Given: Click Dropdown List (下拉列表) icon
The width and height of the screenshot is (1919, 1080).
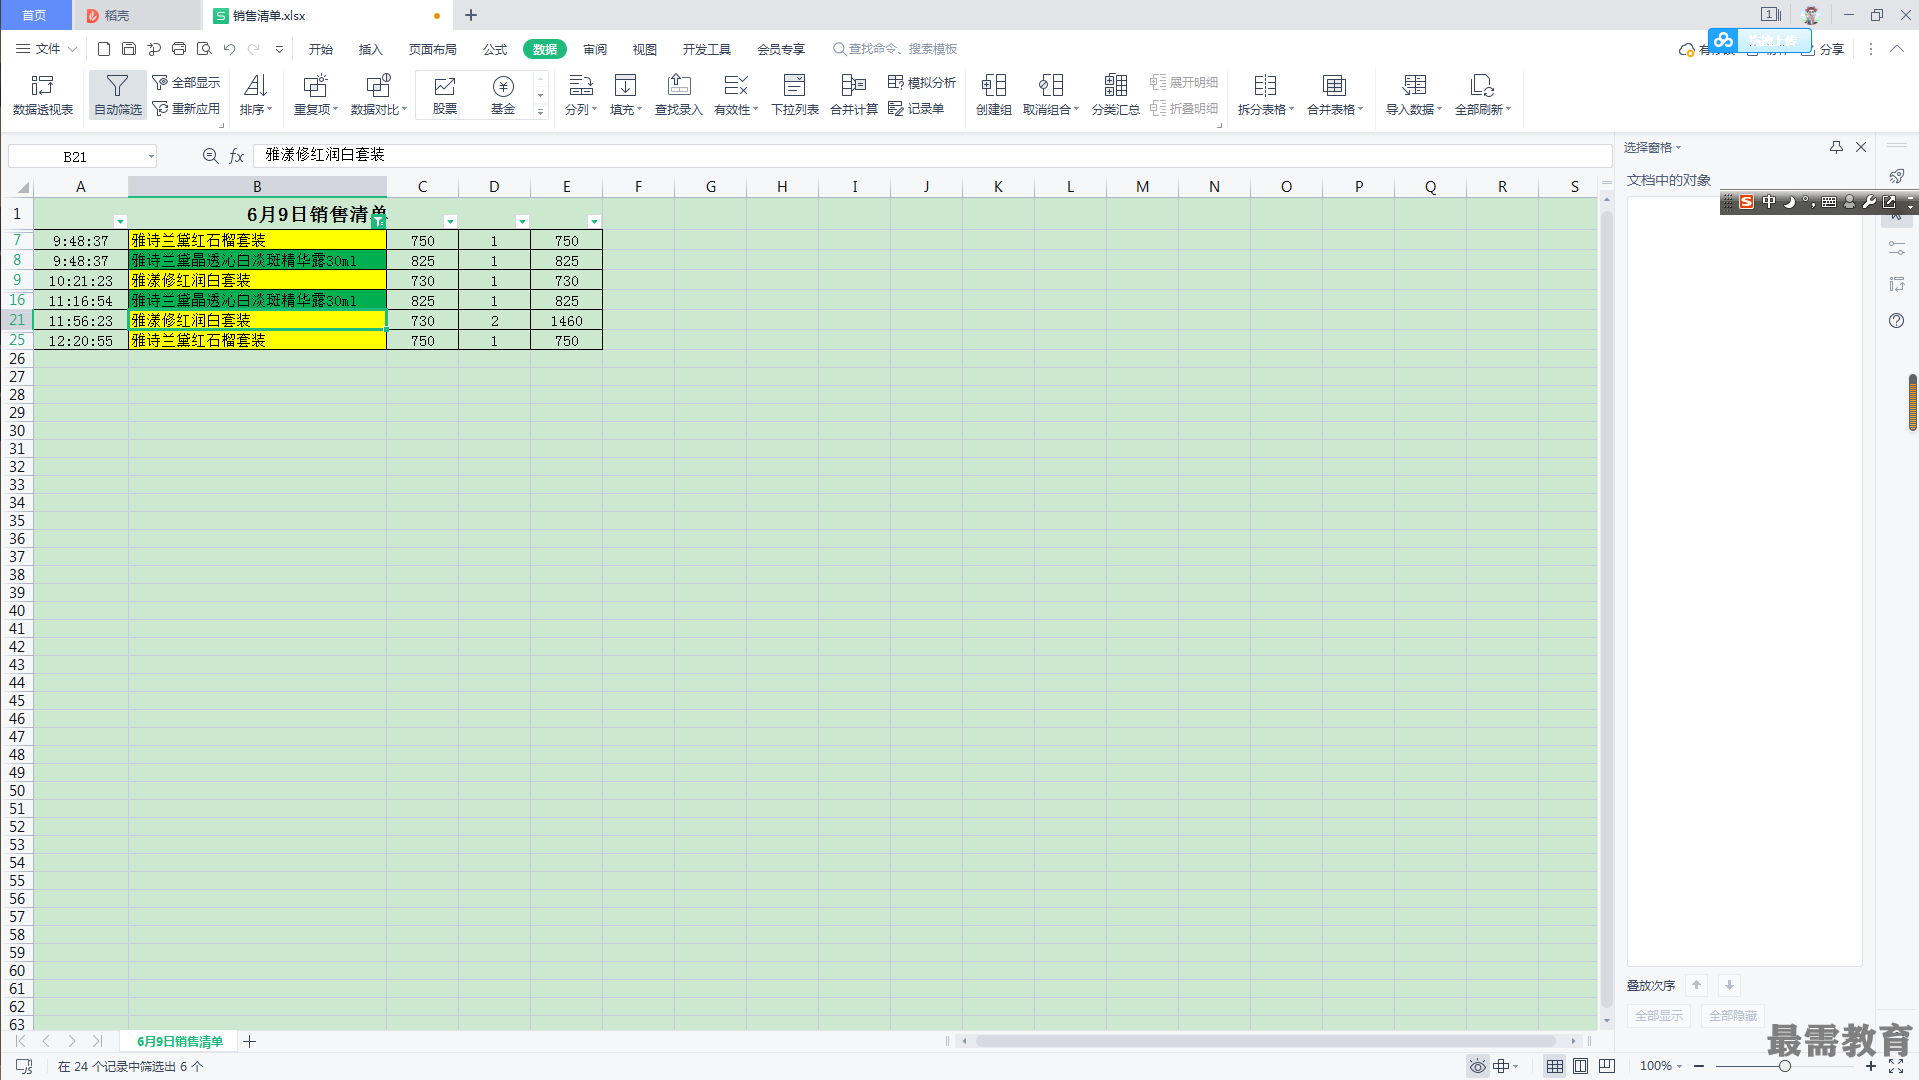Looking at the screenshot, I should click(x=795, y=95).
